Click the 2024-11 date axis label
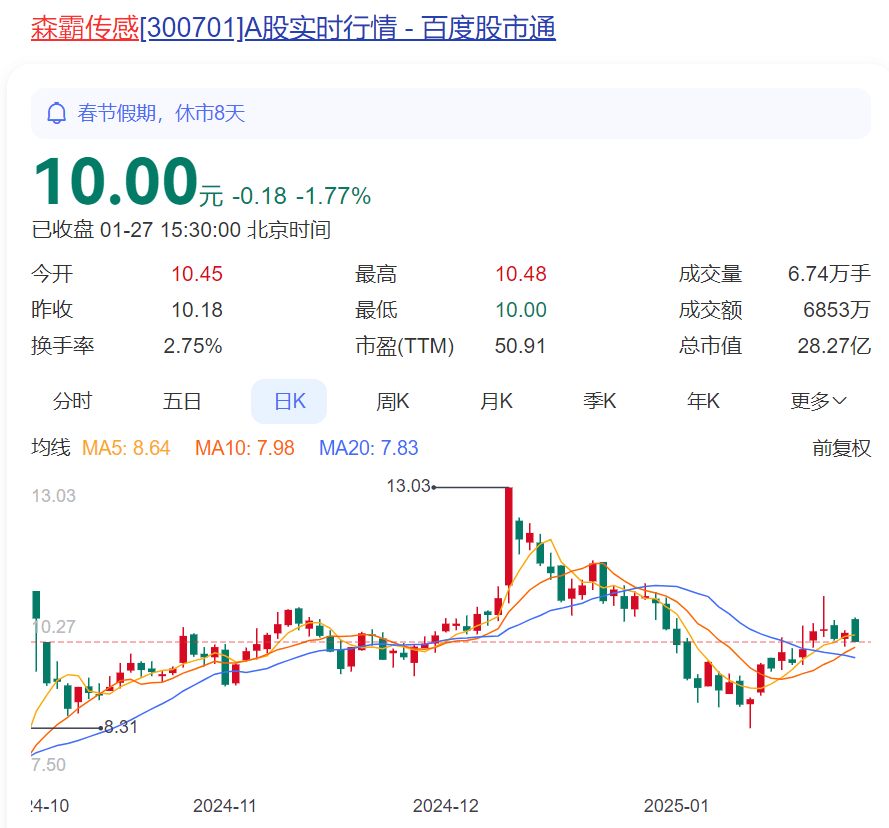Image resolution: width=889 pixels, height=828 pixels. 225,806
